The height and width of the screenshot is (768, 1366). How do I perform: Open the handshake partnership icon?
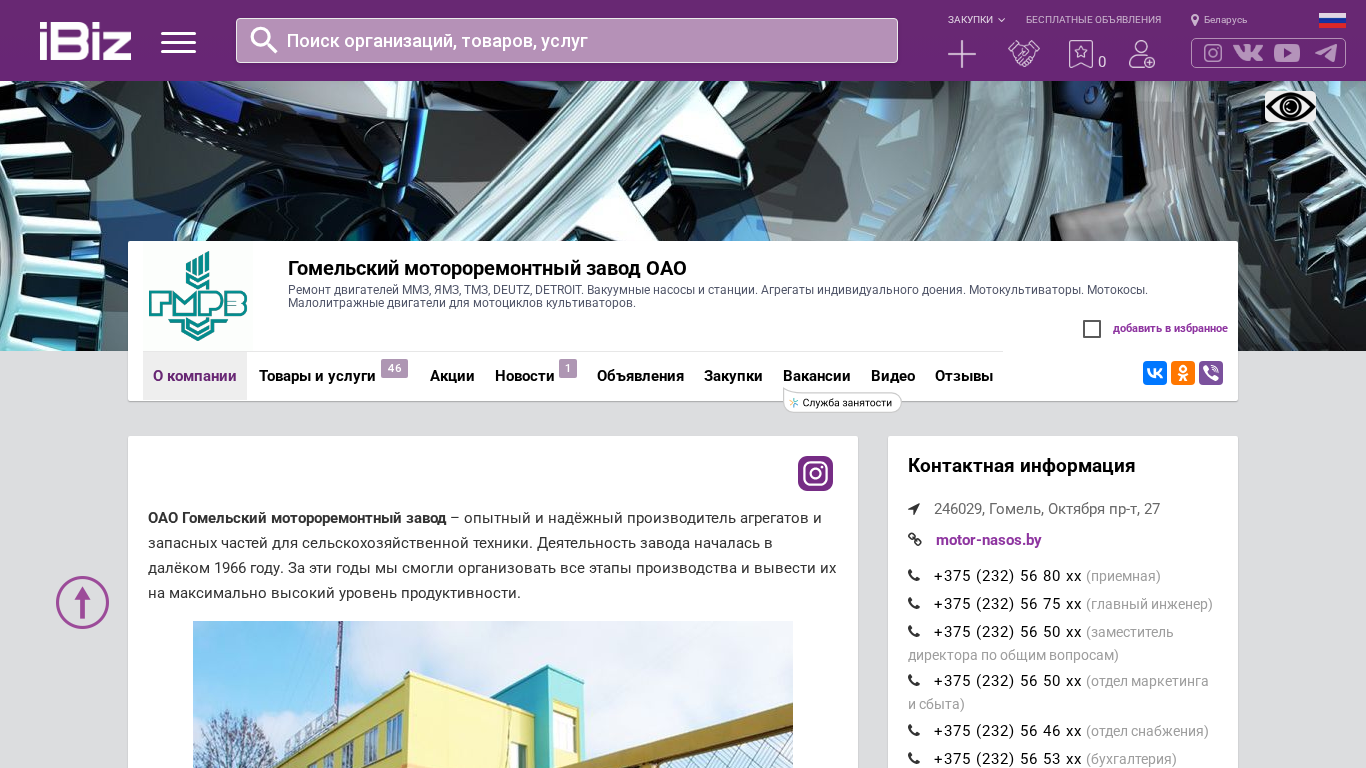coord(1023,54)
